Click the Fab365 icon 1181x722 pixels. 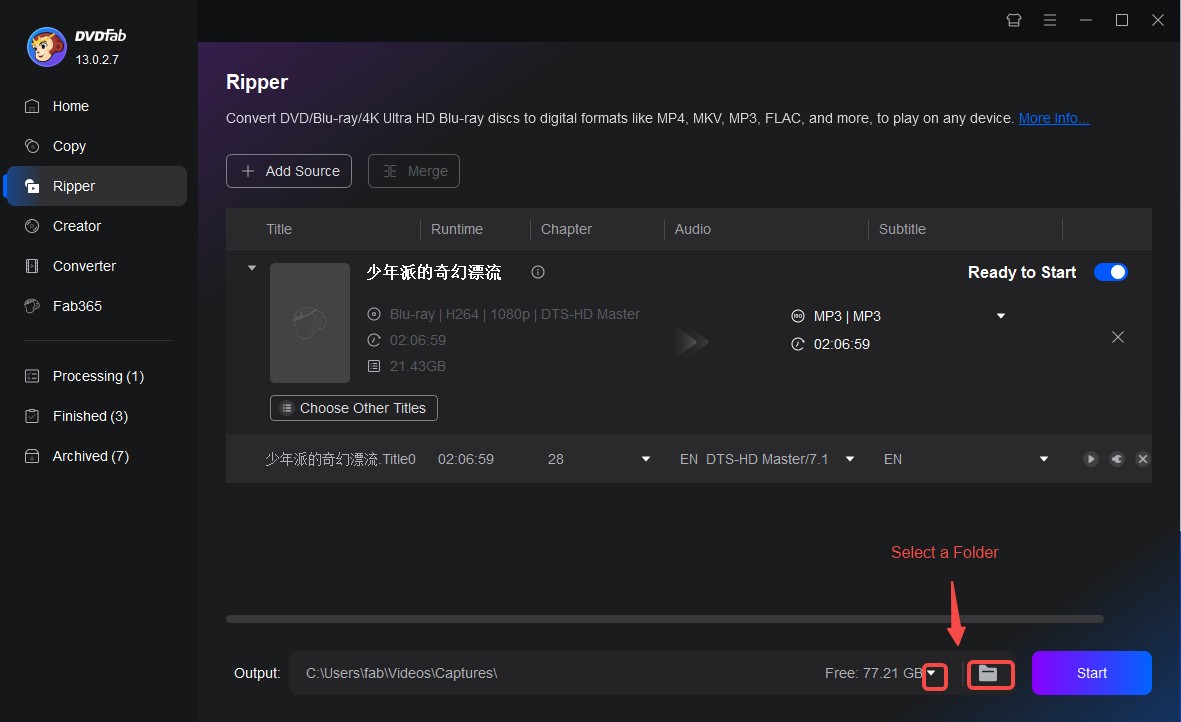pos(32,306)
